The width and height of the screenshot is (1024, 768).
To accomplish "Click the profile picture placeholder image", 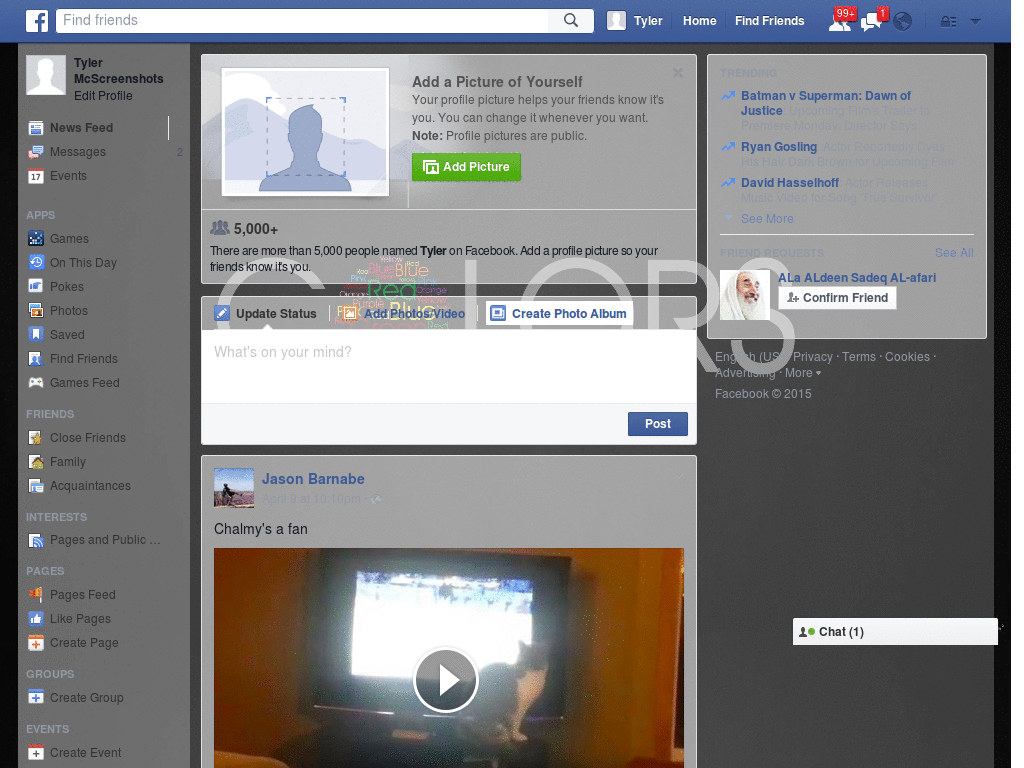I will coord(306,132).
